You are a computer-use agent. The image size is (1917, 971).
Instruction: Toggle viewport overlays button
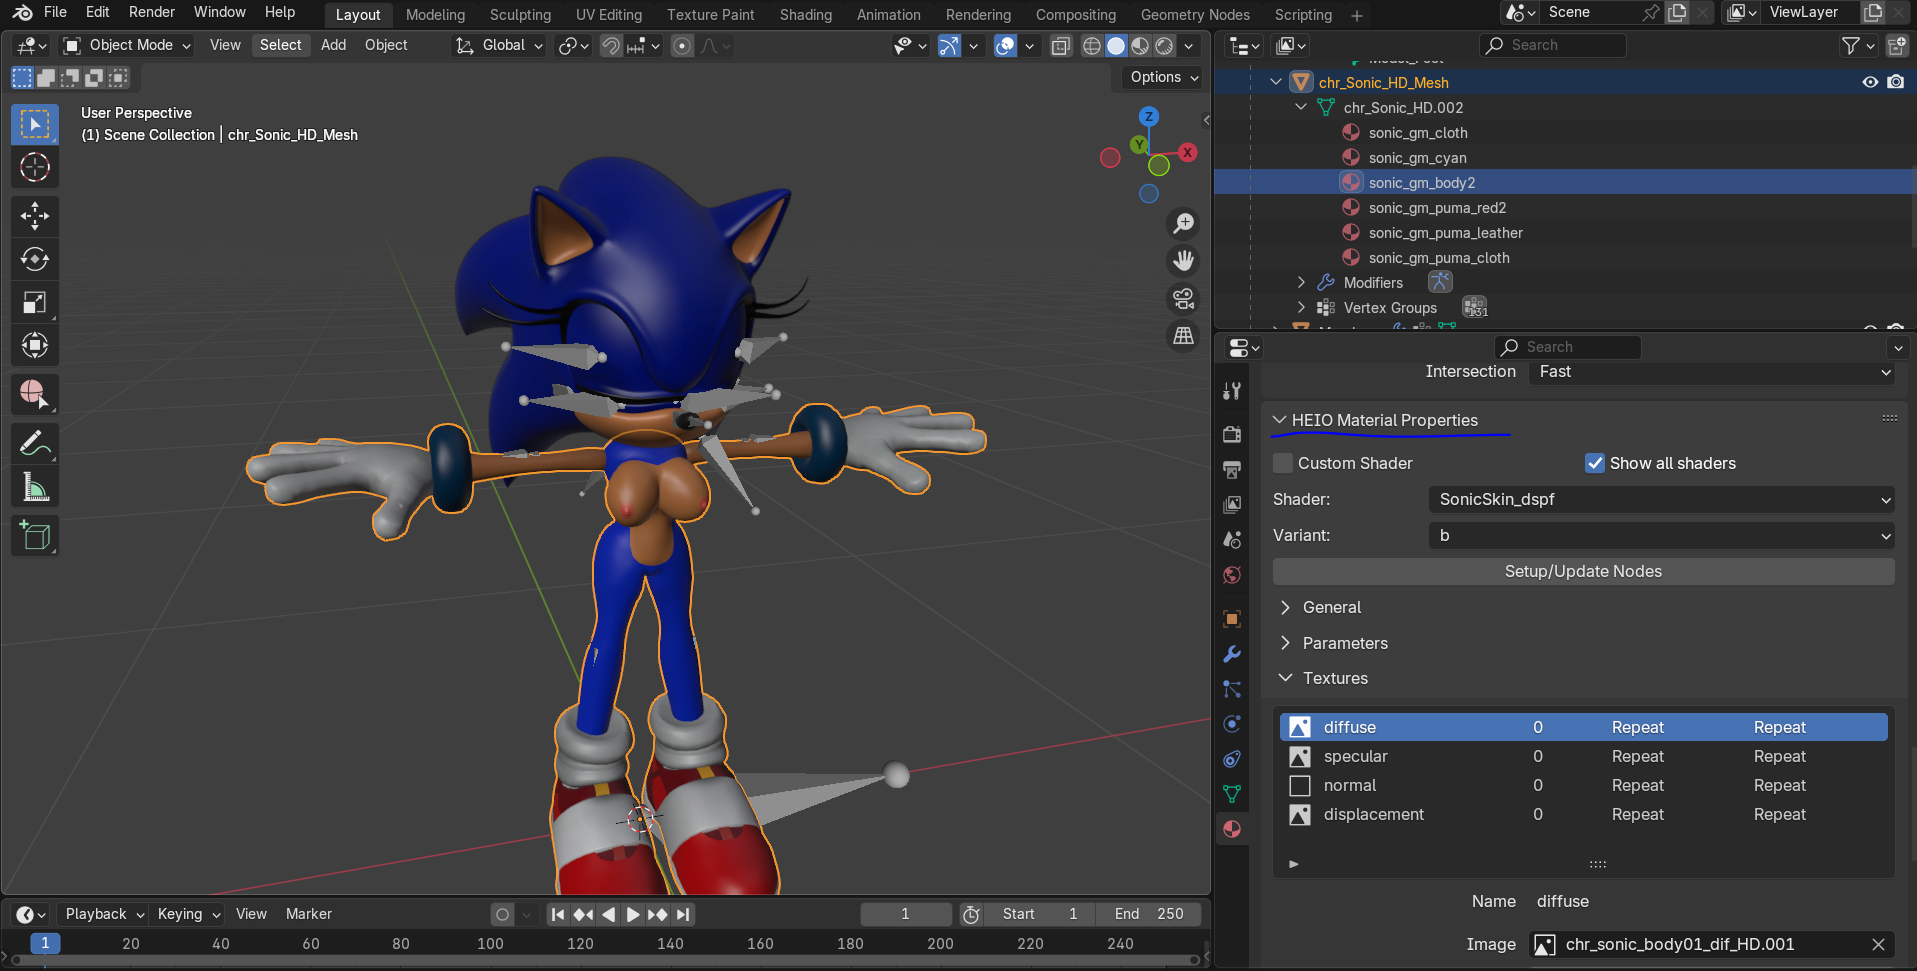coord(1005,46)
